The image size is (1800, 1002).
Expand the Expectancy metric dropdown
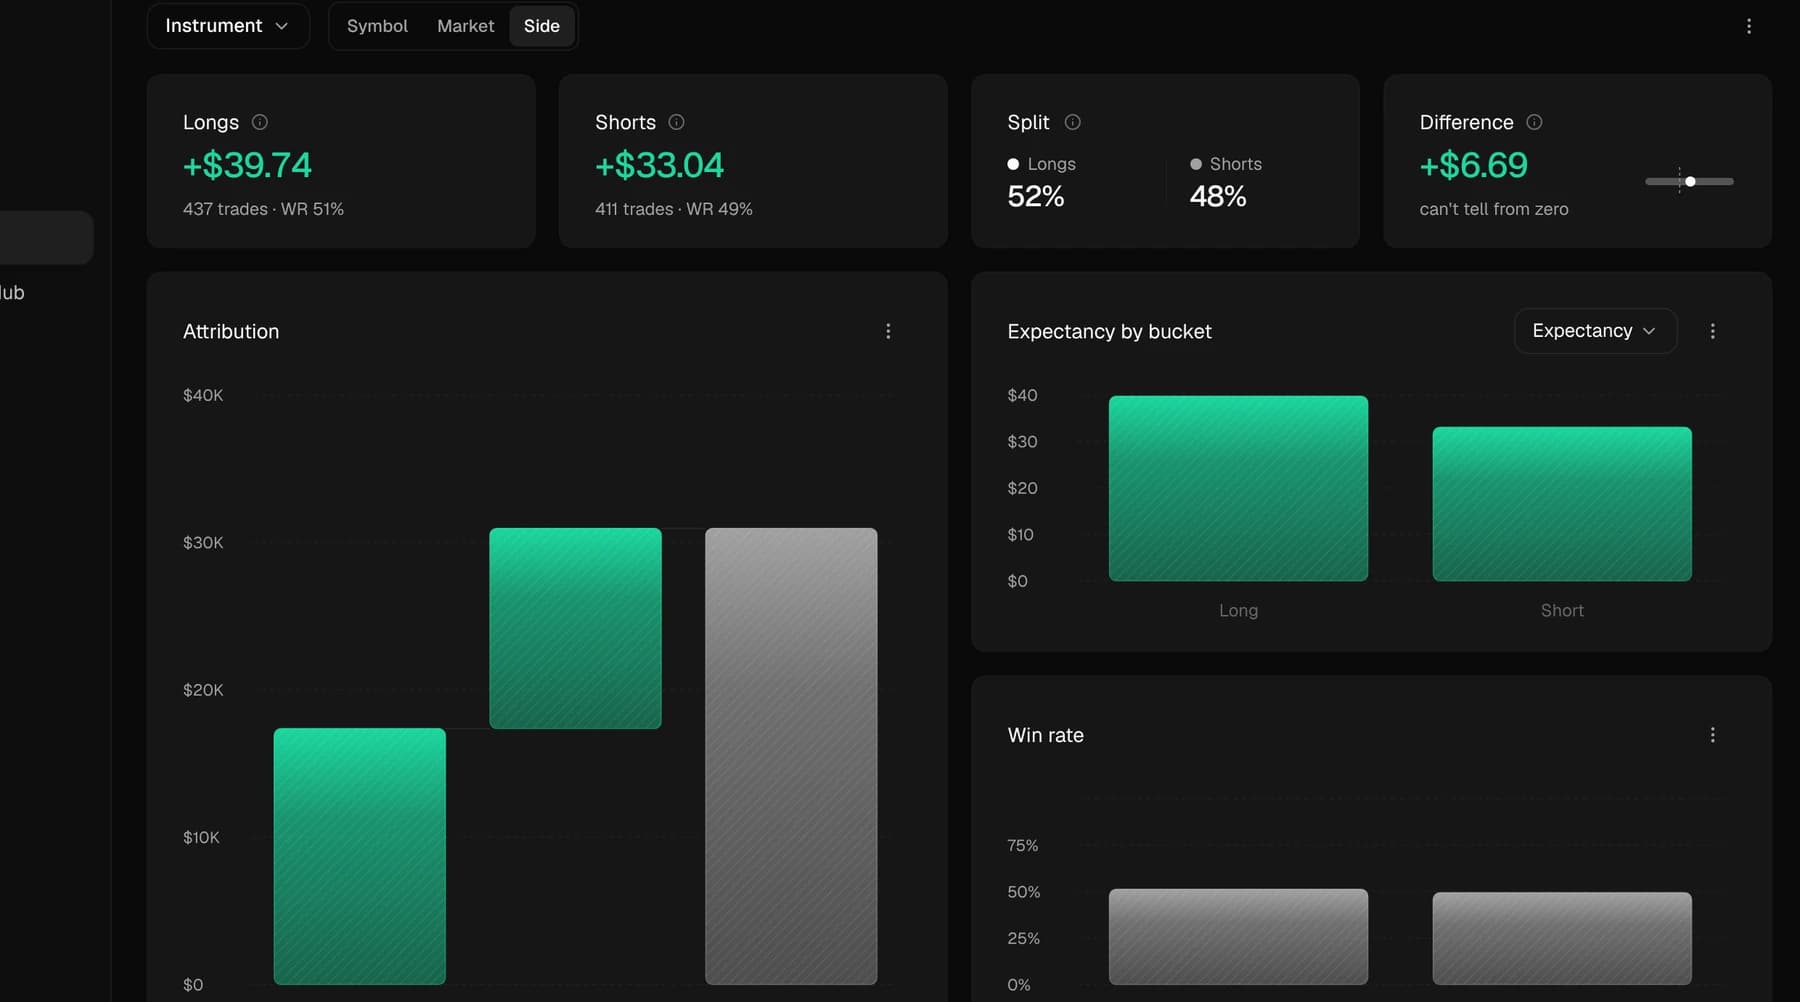tap(1595, 331)
